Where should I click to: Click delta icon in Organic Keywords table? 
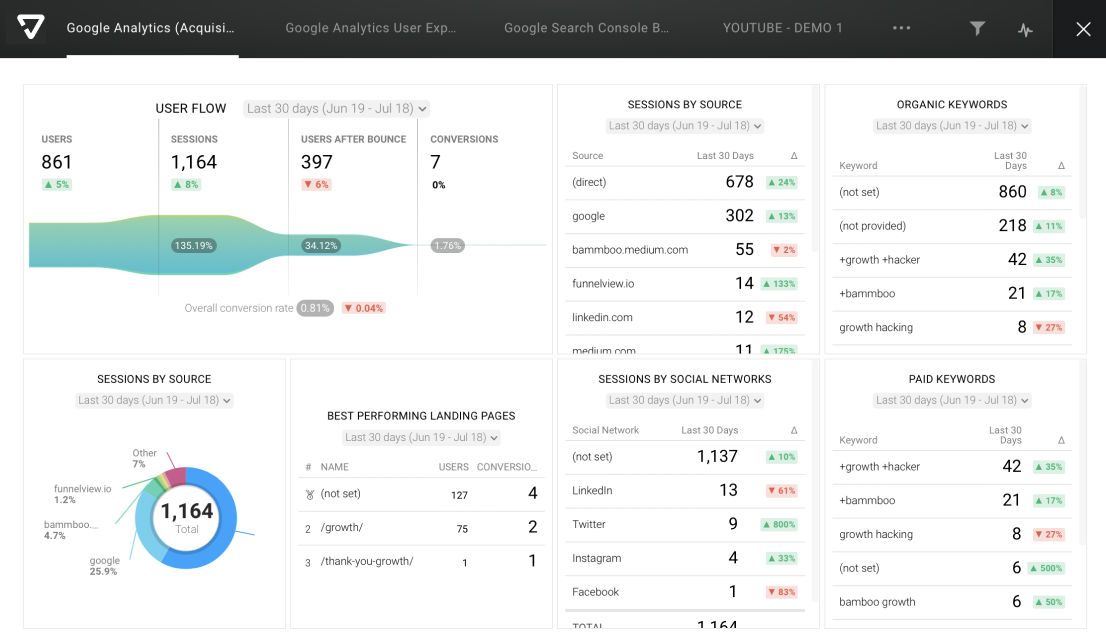1061,166
